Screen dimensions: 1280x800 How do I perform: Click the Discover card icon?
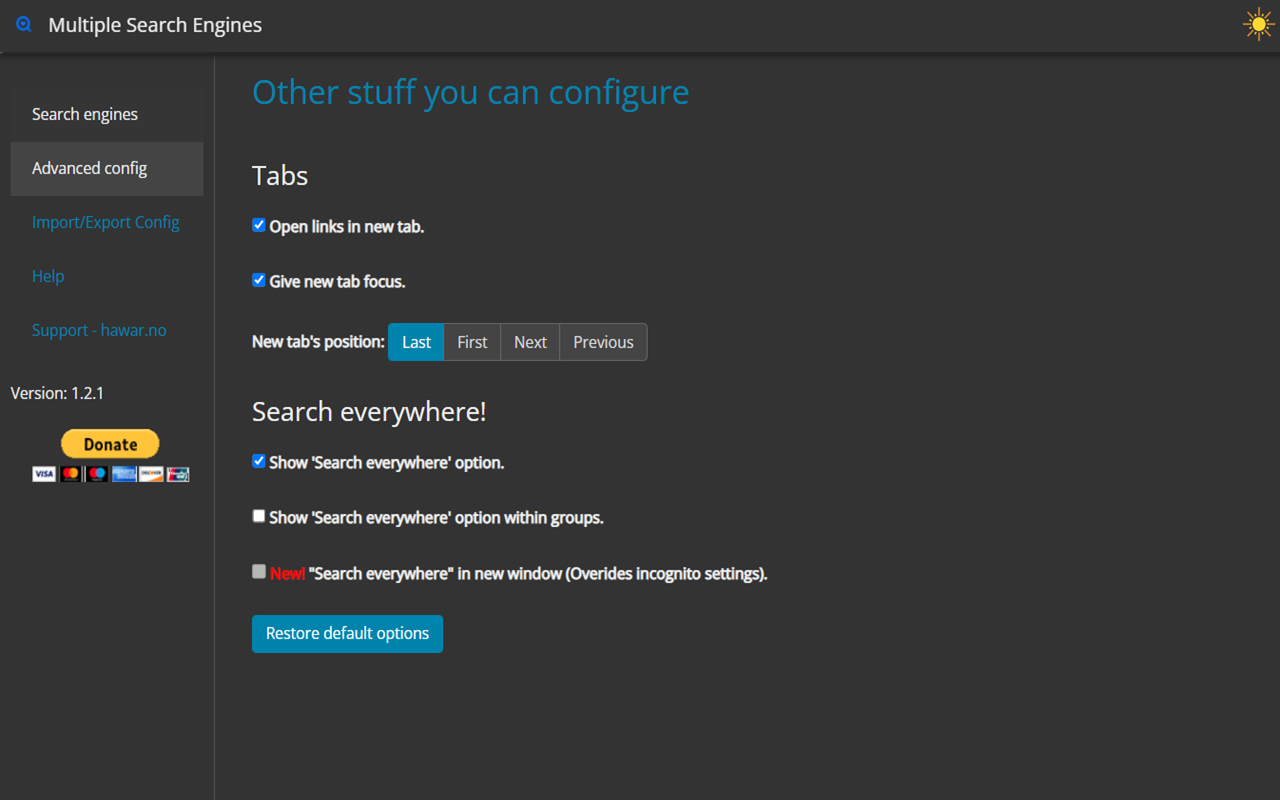150,474
